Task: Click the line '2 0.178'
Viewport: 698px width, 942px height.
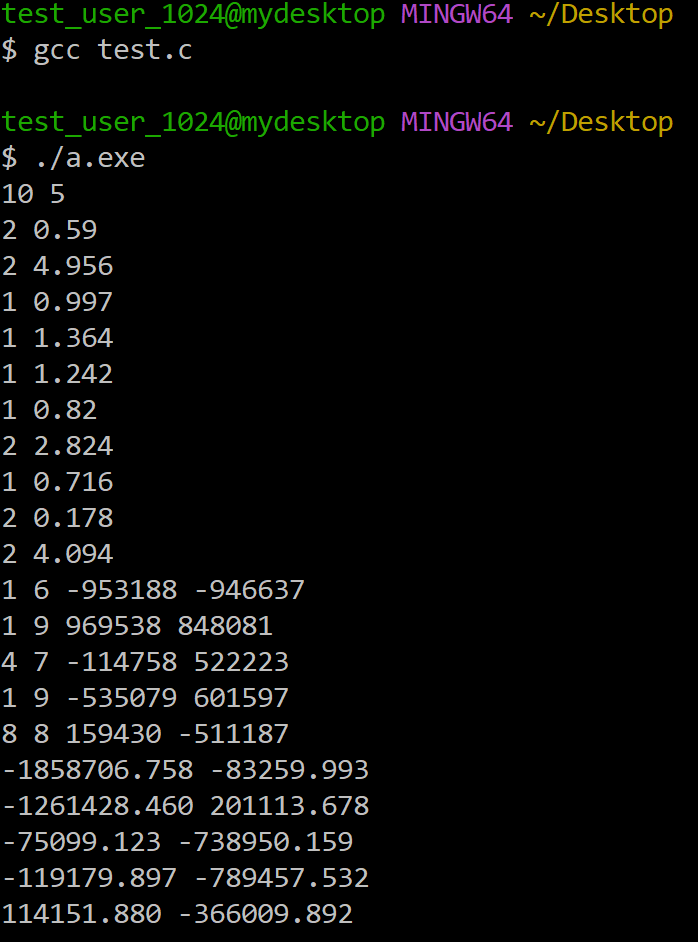Action: point(57,518)
